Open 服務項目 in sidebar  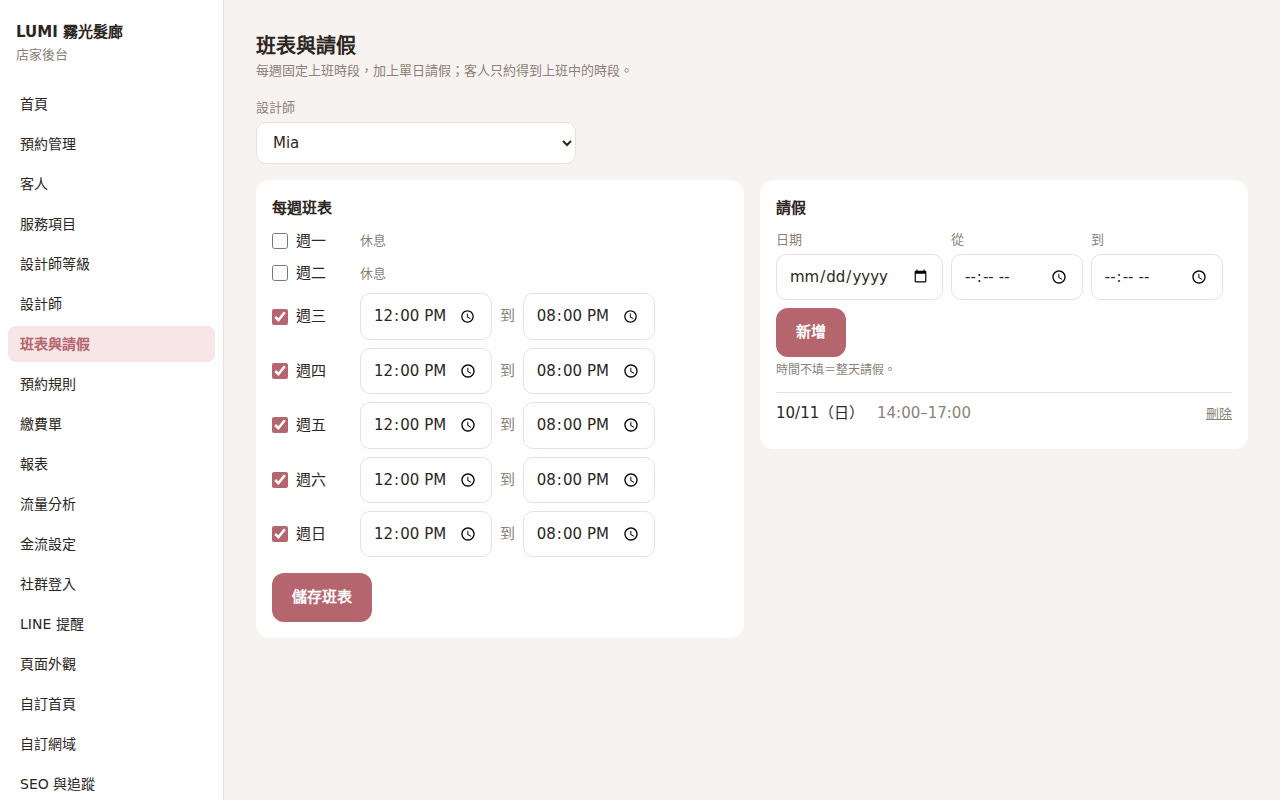click(111, 224)
